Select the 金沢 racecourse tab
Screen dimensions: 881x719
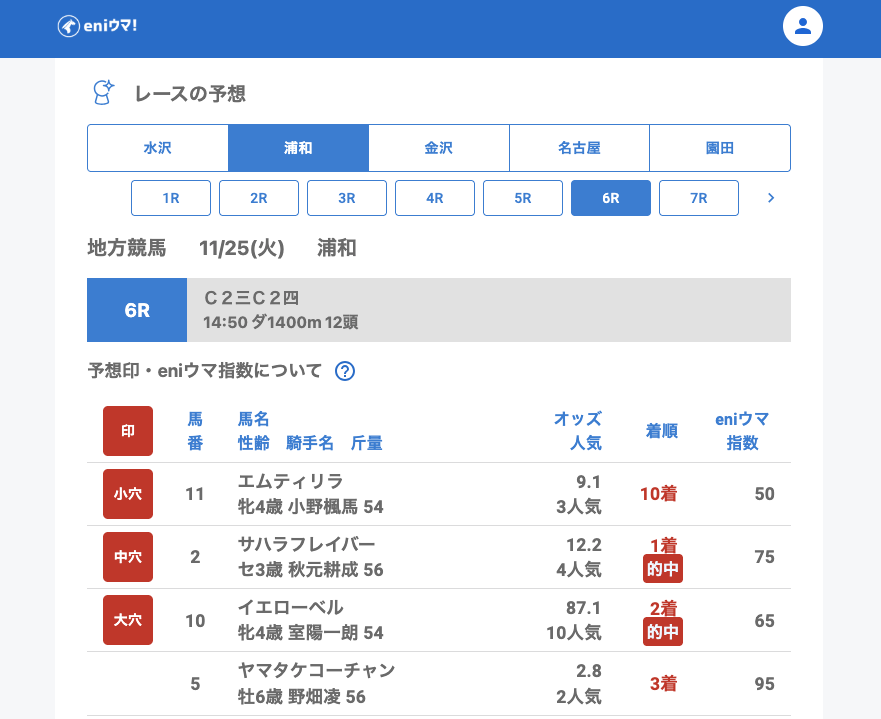click(439, 148)
